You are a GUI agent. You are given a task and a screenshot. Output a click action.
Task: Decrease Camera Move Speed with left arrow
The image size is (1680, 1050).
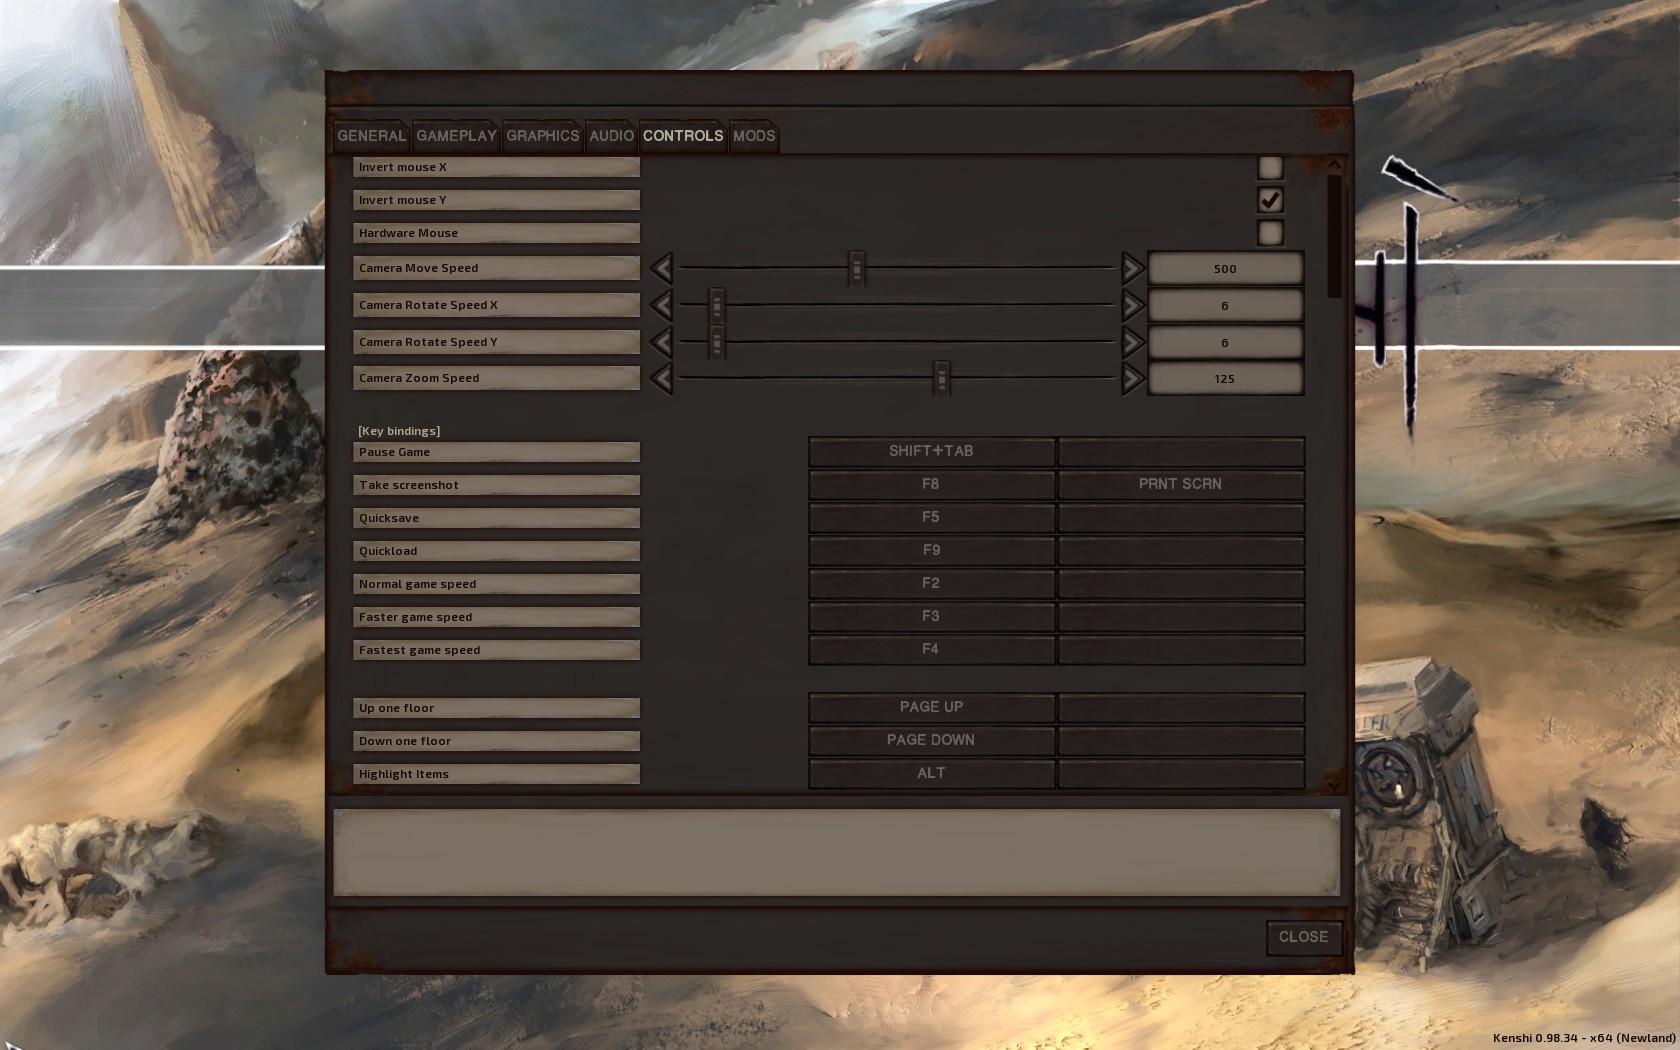click(661, 268)
